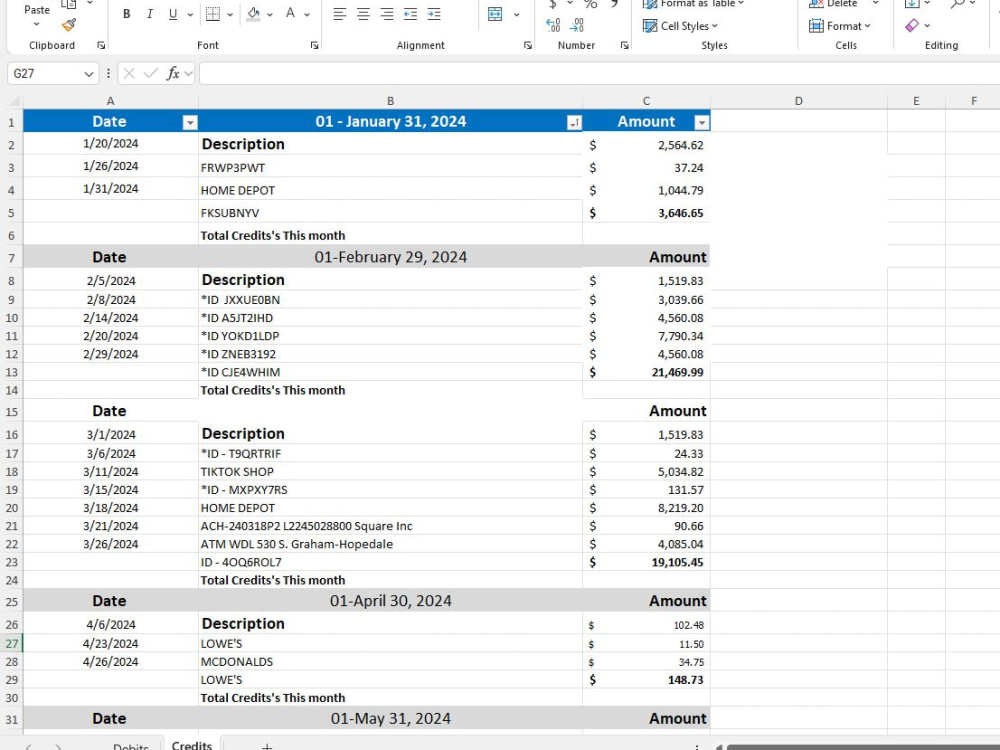Open Paste options dropdown arrow
Image resolution: width=1000 pixels, height=750 pixels.
(36, 24)
